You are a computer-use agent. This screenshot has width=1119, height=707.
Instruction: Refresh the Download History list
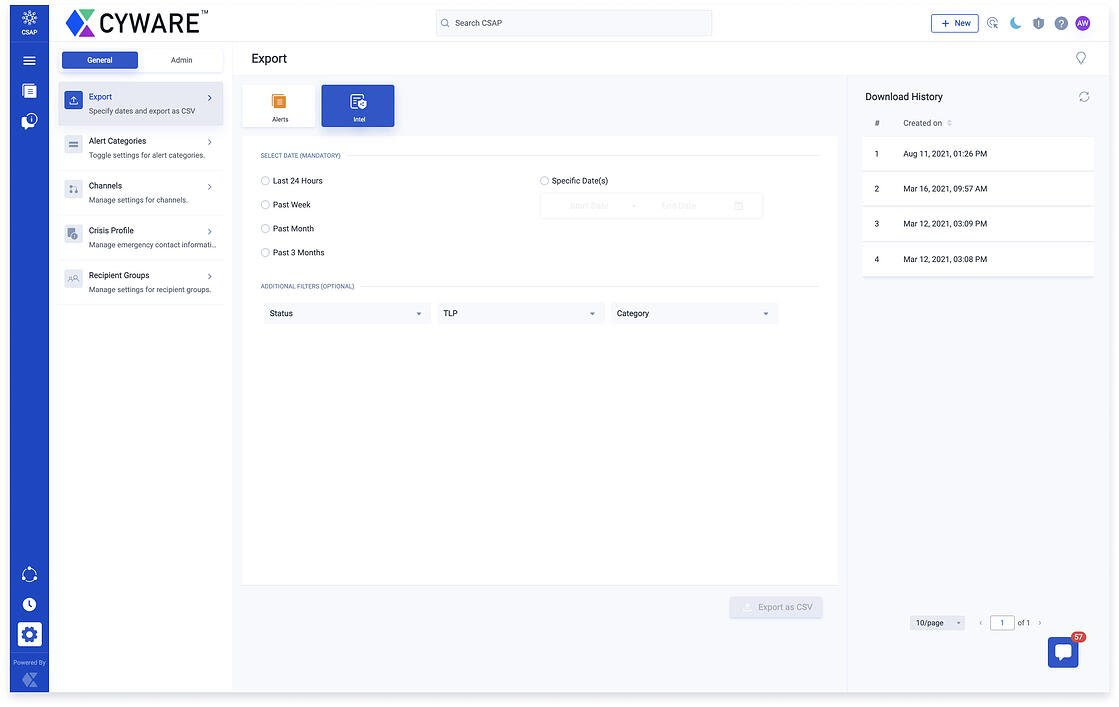(x=1084, y=97)
